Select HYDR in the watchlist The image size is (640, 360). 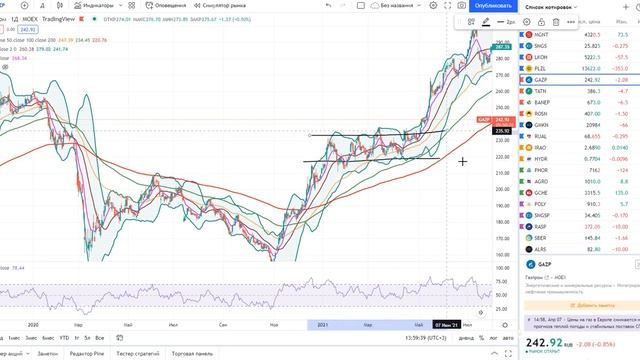pyautogui.click(x=580, y=159)
